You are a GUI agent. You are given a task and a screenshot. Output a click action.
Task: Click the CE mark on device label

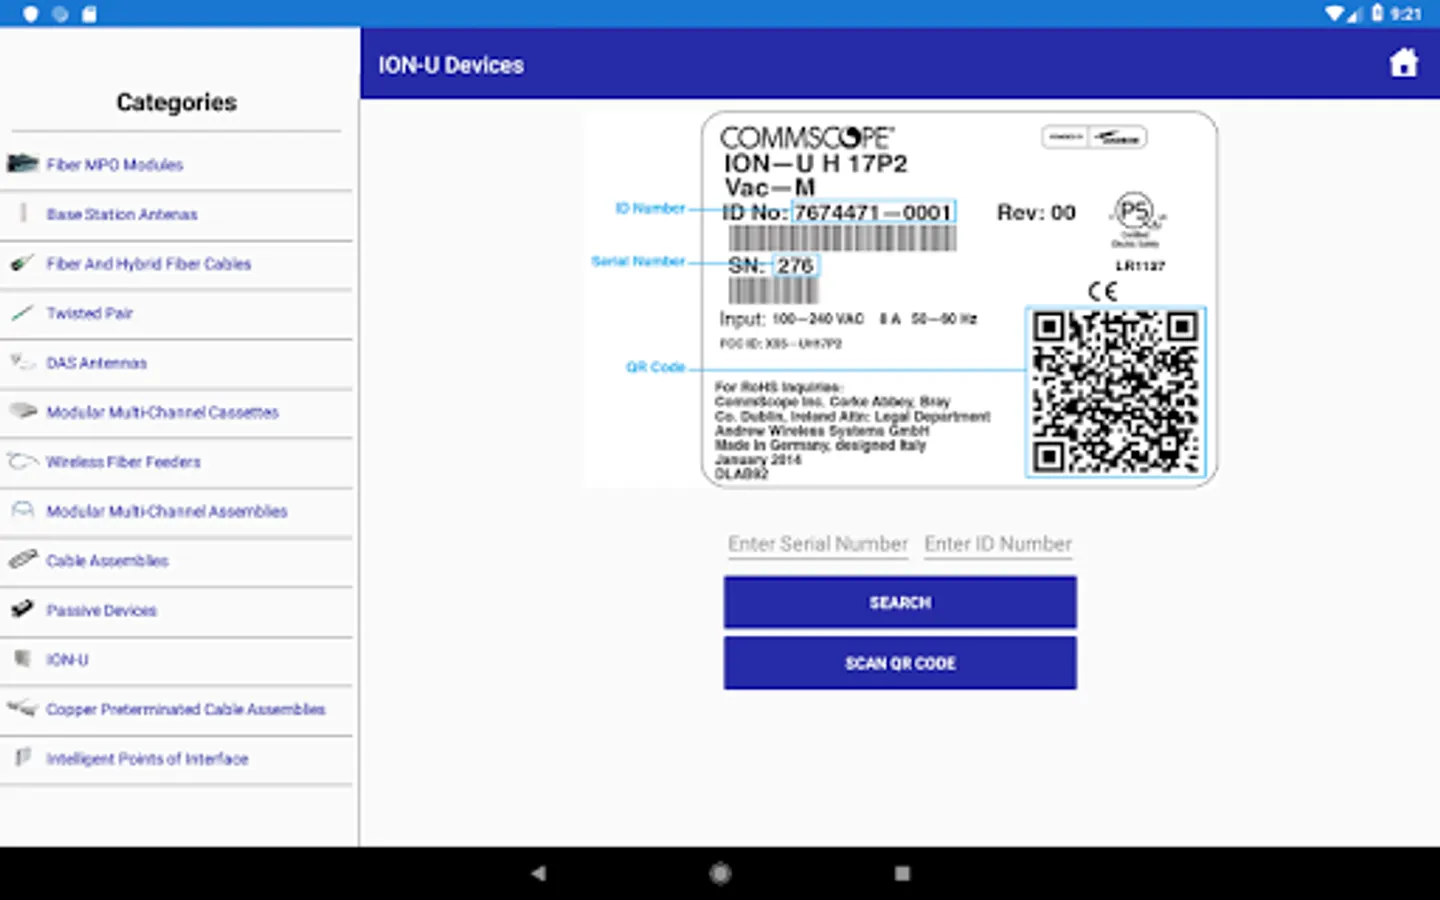(x=1102, y=291)
